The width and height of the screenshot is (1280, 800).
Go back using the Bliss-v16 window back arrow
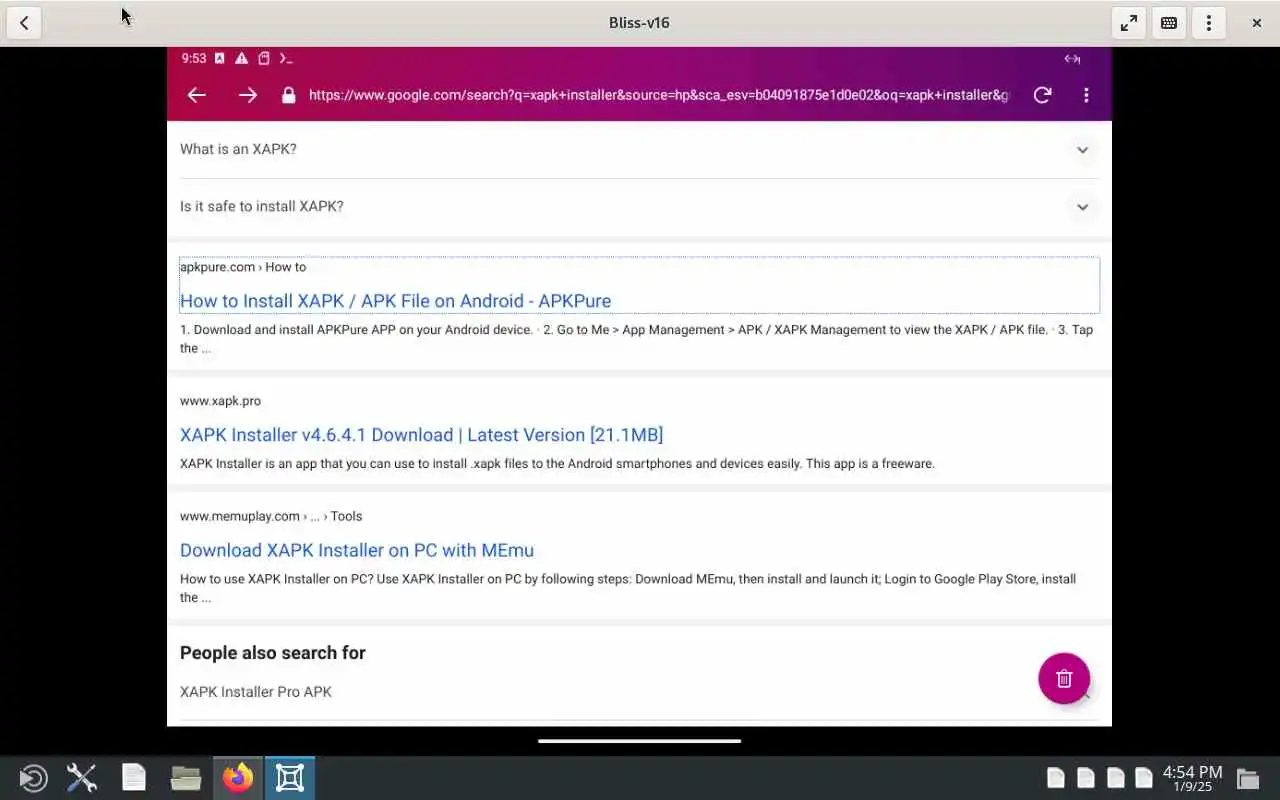24,23
